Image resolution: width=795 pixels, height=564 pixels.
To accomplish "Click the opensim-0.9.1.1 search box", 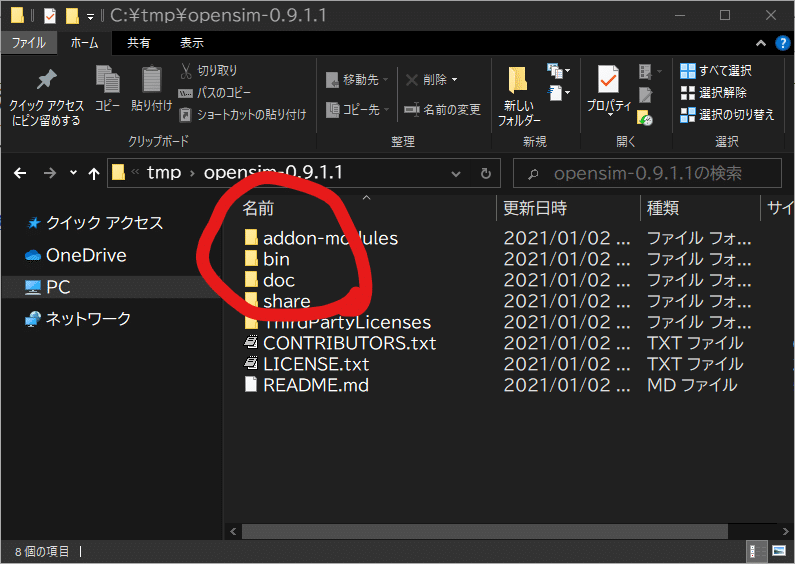I will [647, 173].
